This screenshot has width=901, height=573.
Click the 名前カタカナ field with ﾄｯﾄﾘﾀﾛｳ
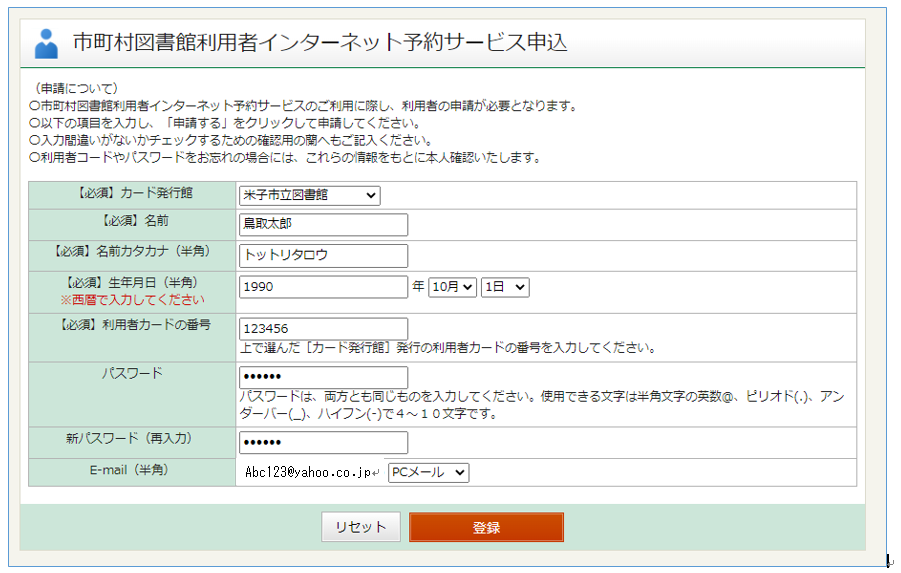click(323, 255)
